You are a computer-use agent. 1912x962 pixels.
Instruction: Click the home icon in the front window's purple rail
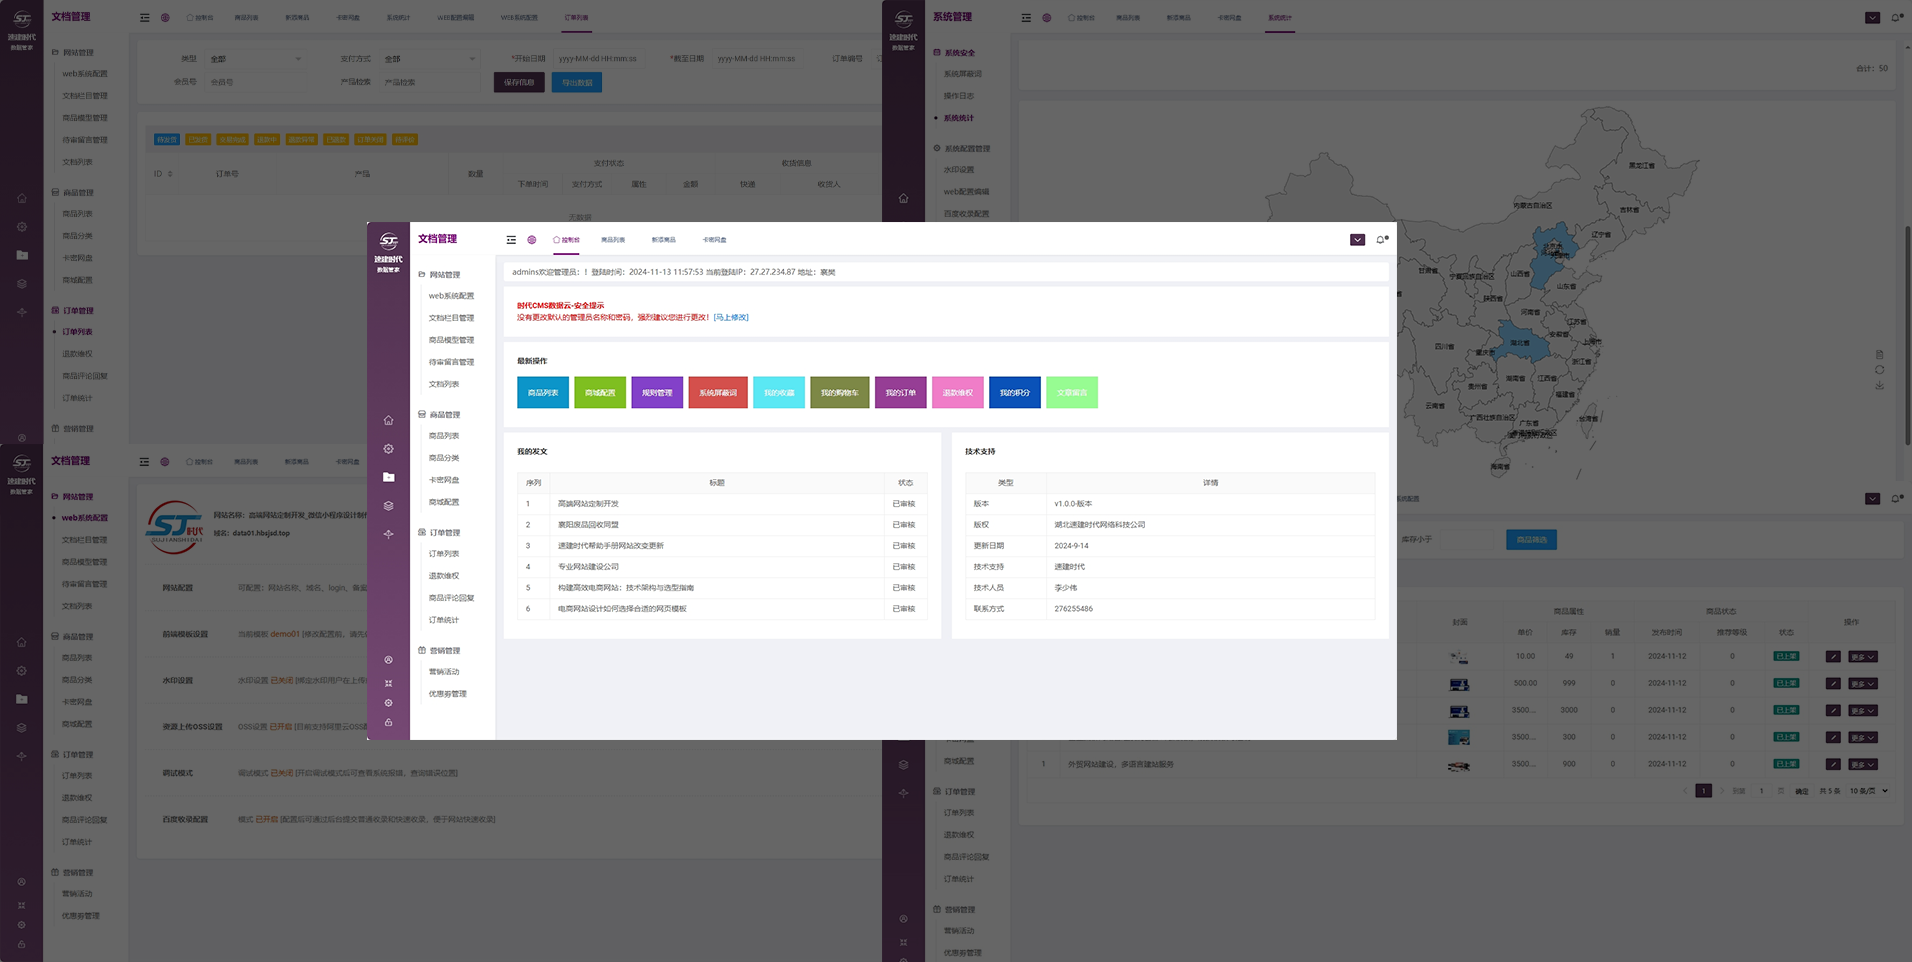(389, 420)
